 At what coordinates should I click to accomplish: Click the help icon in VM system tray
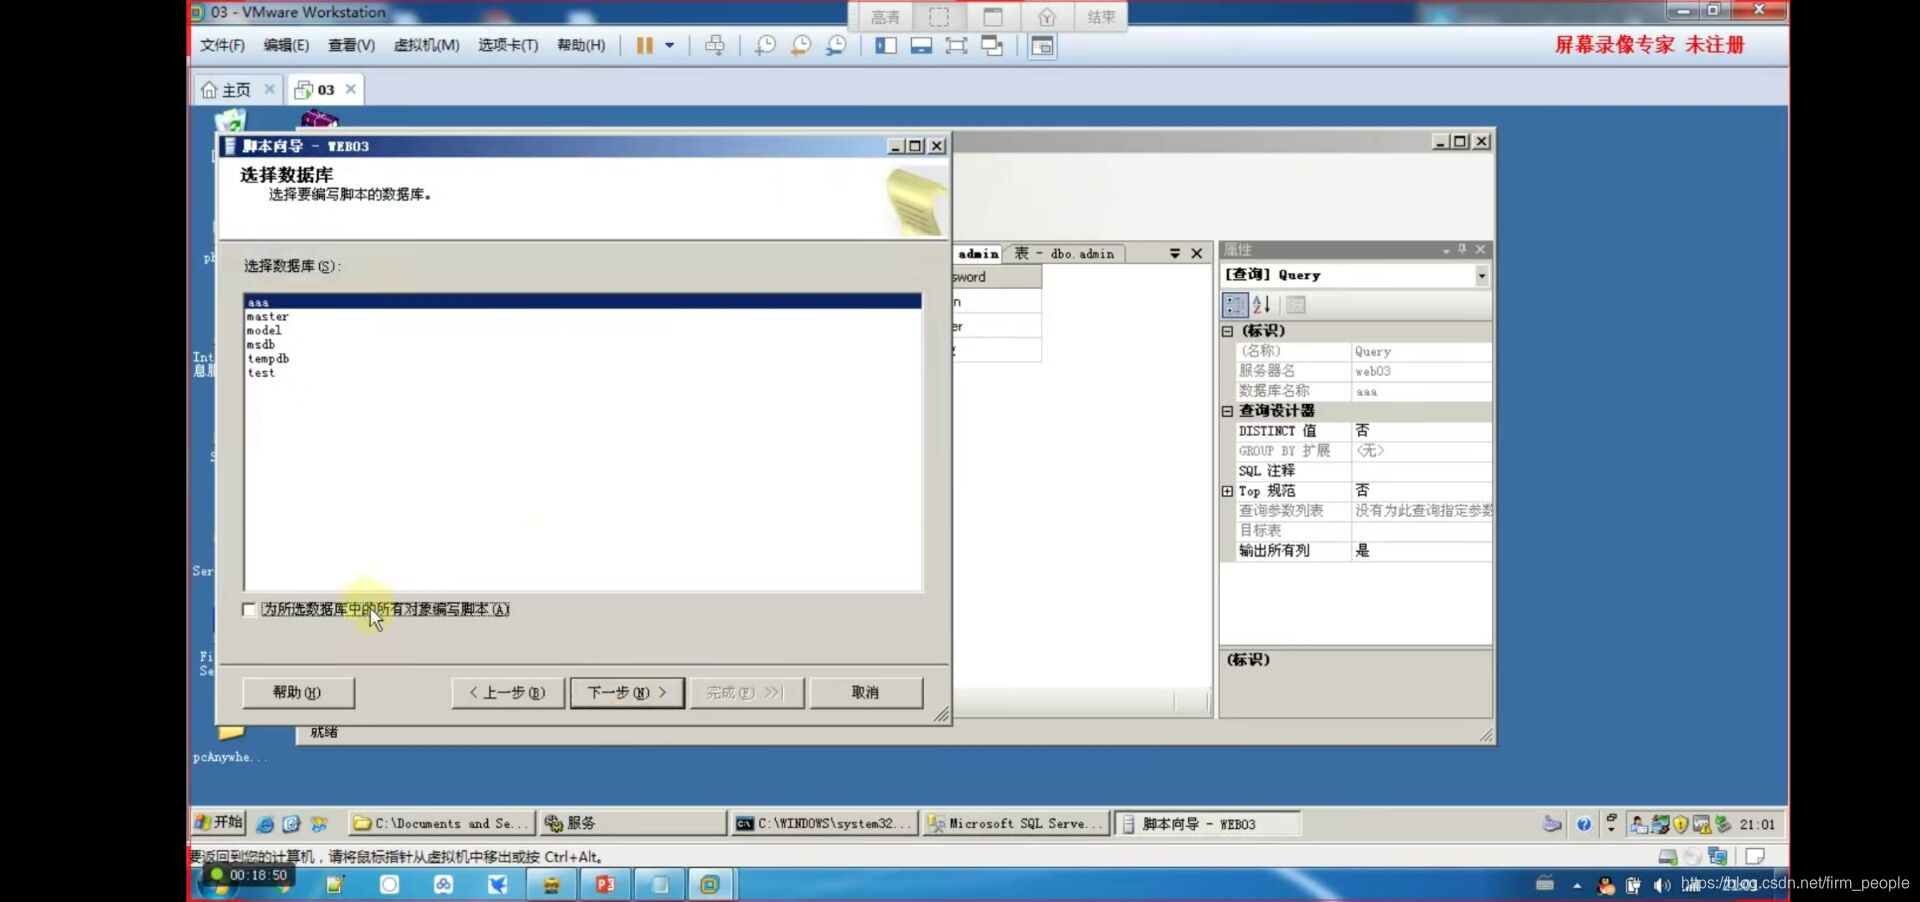[x=1584, y=824]
